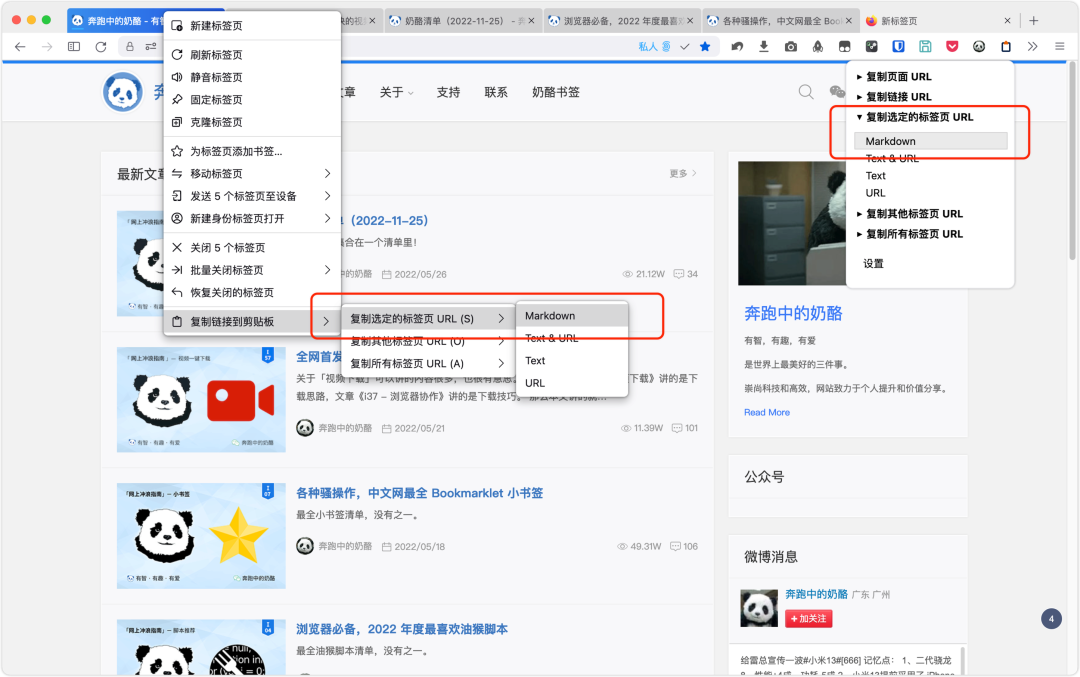Click the clipboard copy URL extension icon

[x=1006, y=47]
